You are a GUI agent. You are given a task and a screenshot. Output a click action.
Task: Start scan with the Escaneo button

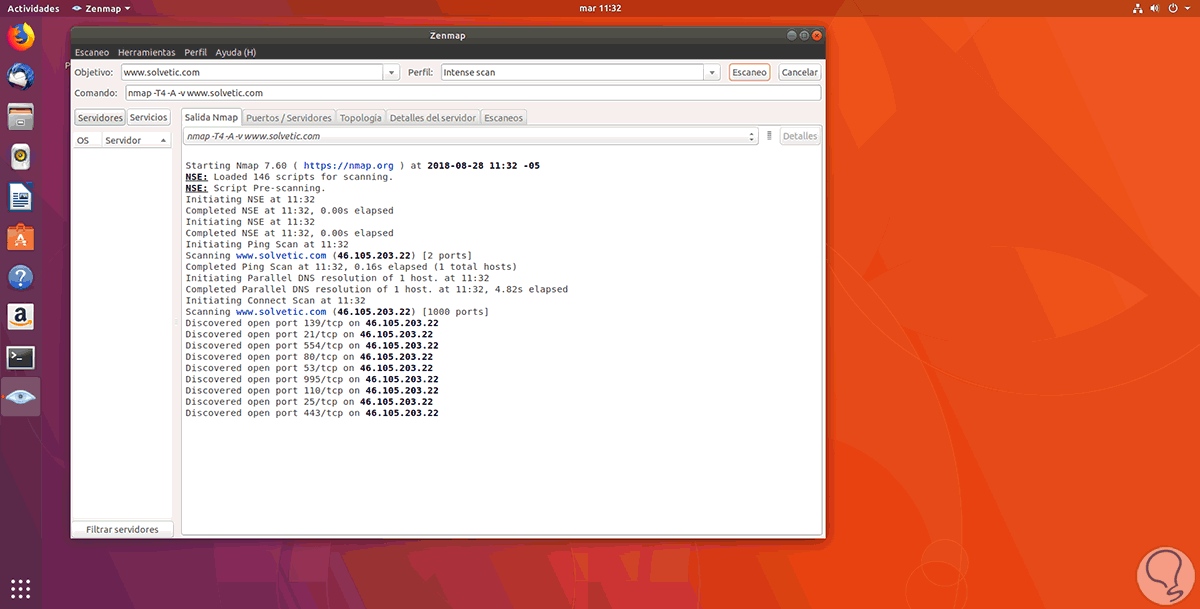point(749,72)
